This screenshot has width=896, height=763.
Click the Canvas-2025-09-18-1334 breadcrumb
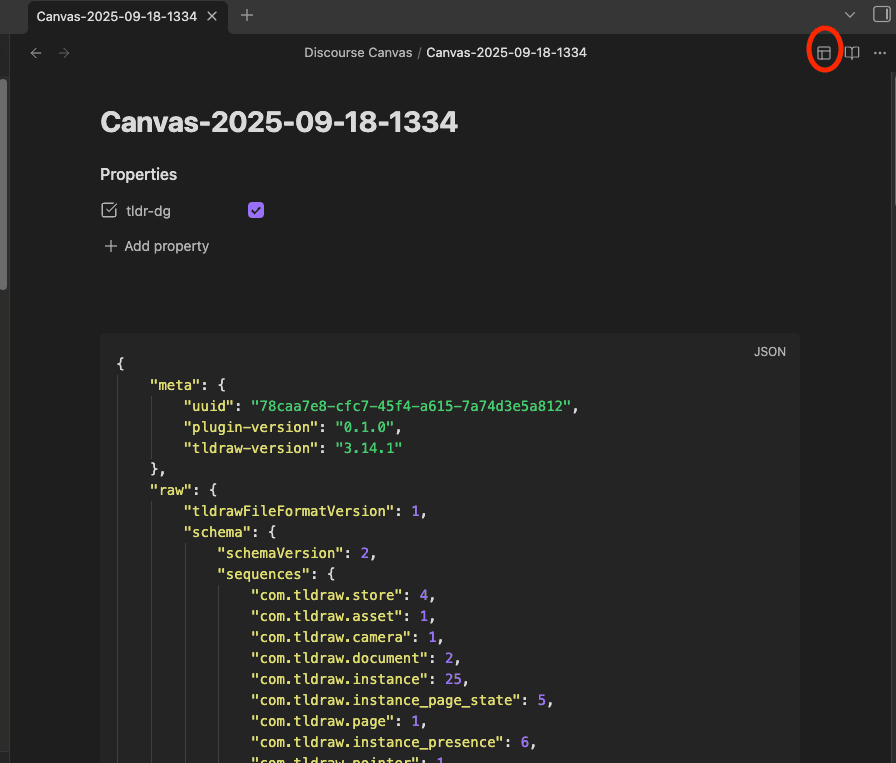[506, 52]
